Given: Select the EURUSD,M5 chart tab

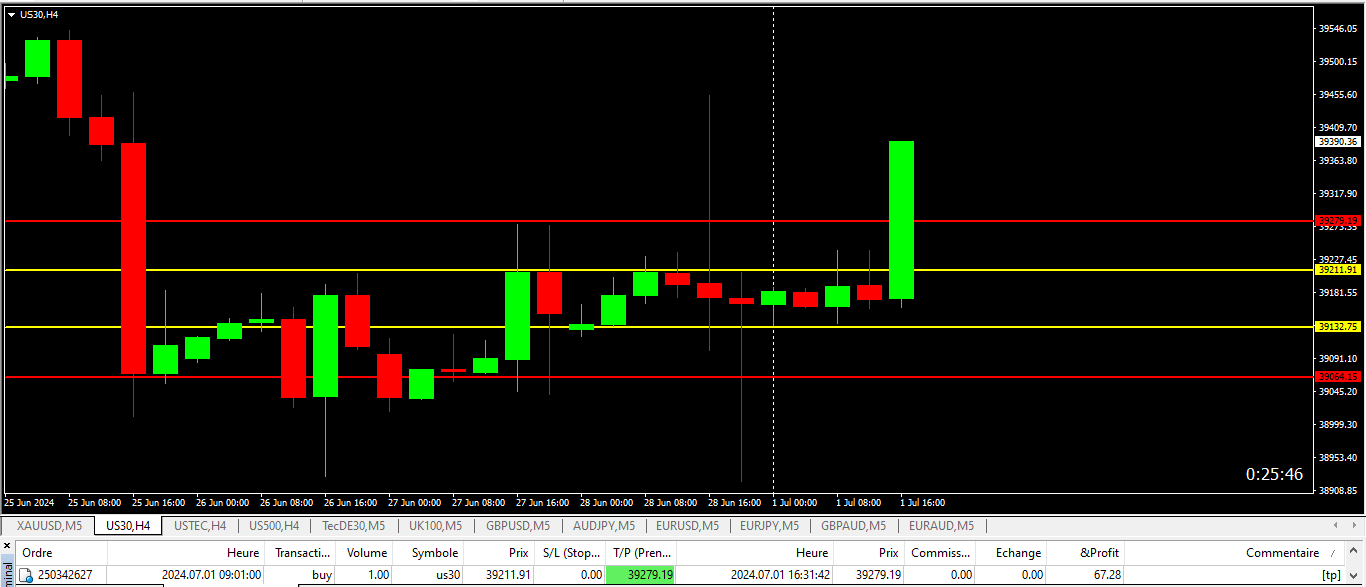Looking at the screenshot, I should pos(688,525).
